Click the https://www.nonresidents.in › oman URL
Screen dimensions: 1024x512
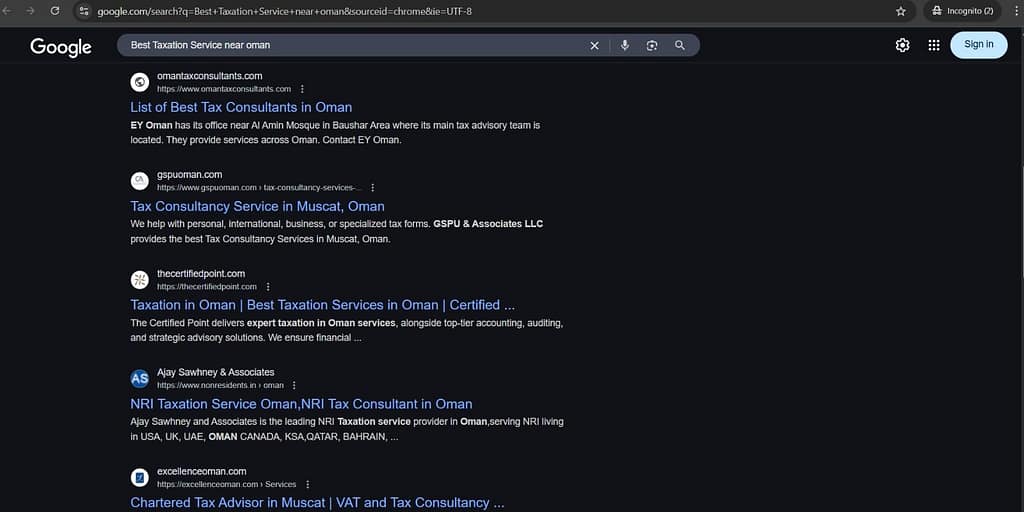coord(220,385)
